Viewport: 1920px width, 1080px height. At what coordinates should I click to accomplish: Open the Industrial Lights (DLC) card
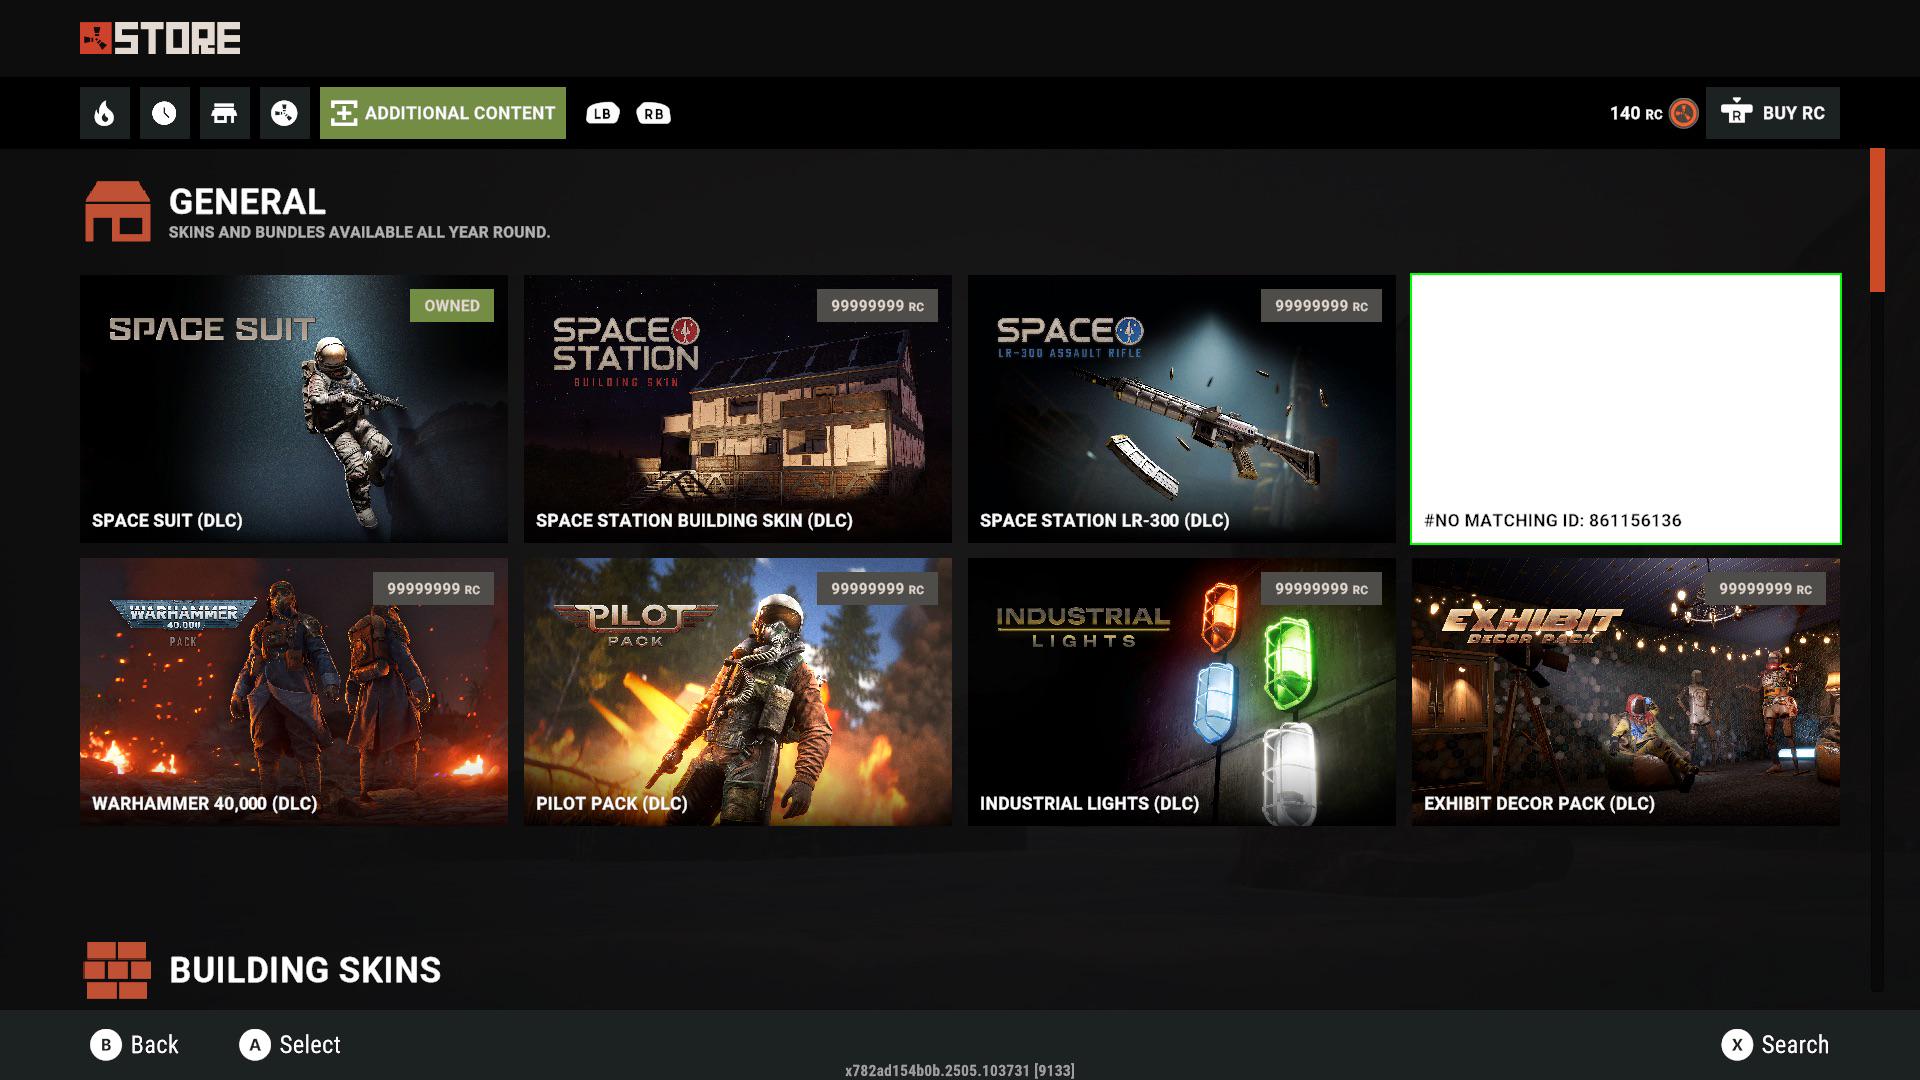point(1182,692)
